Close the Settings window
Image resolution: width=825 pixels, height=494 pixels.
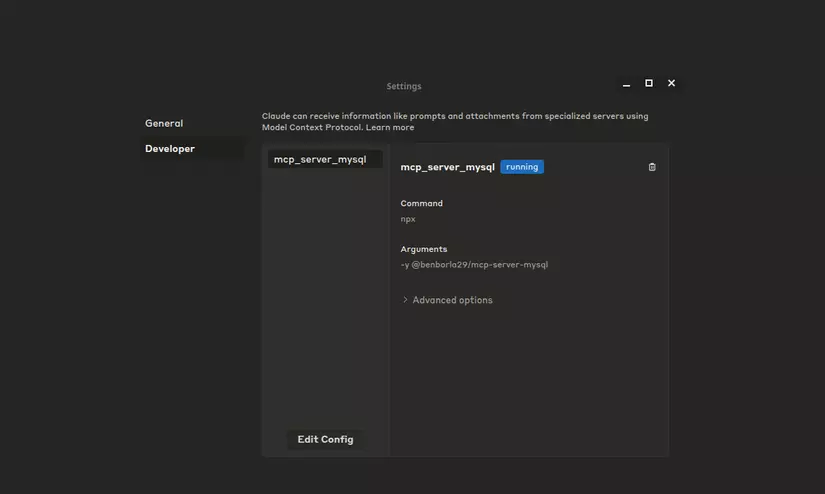point(671,83)
